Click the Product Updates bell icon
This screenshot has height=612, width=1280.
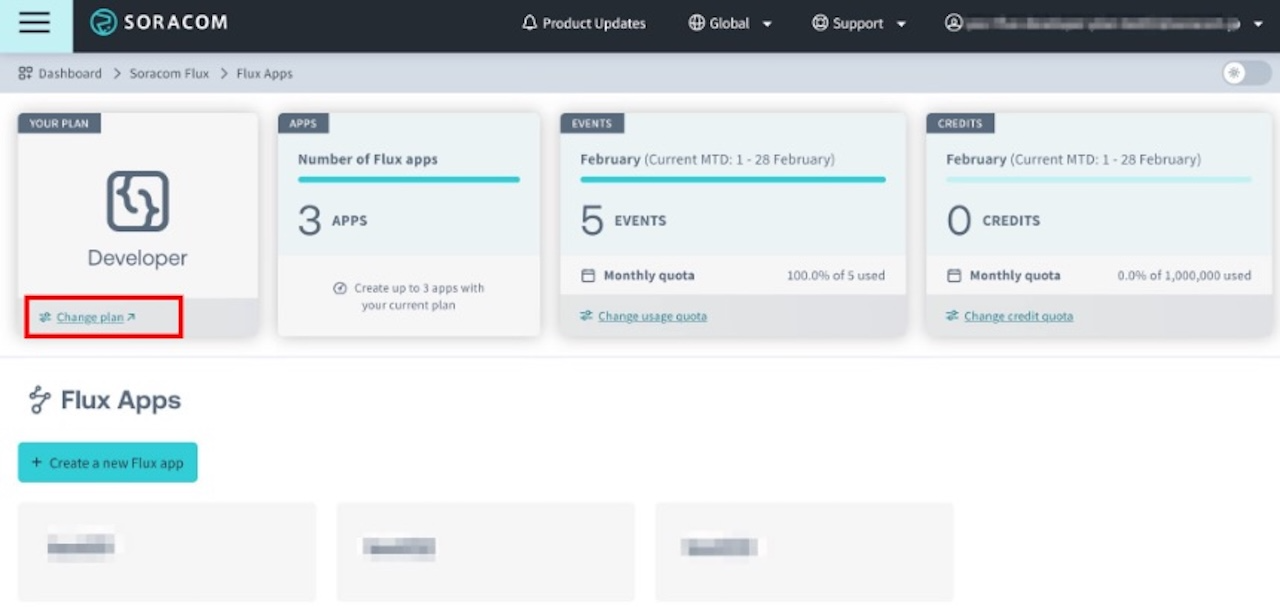[530, 23]
